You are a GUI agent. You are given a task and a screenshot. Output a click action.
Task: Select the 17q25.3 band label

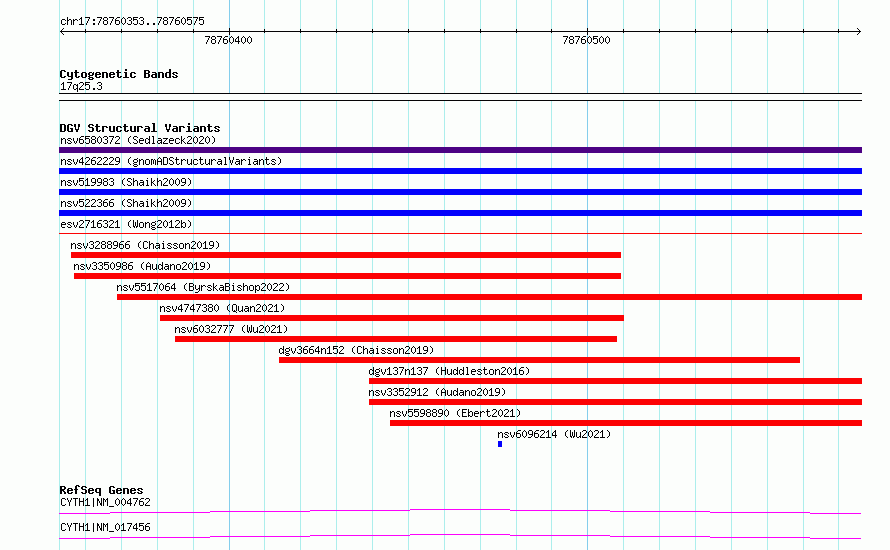pos(81,86)
